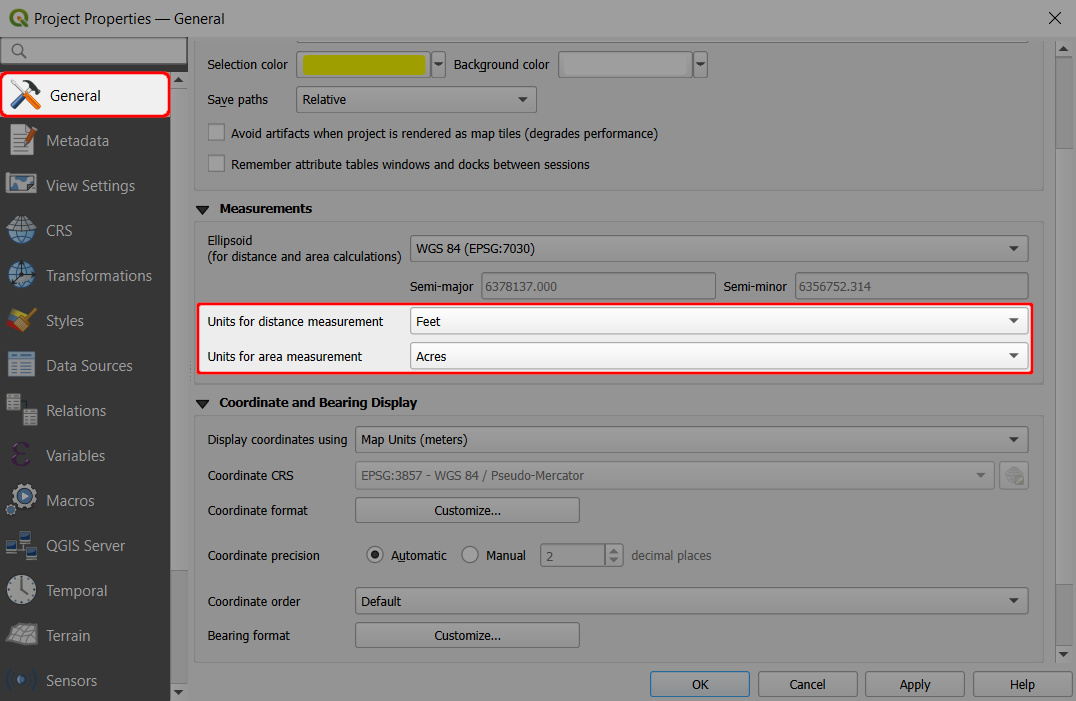Image resolution: width=1076 pixels, height=701 pixels.
Task: Go to the Relations tab
Action: [85, 410]
